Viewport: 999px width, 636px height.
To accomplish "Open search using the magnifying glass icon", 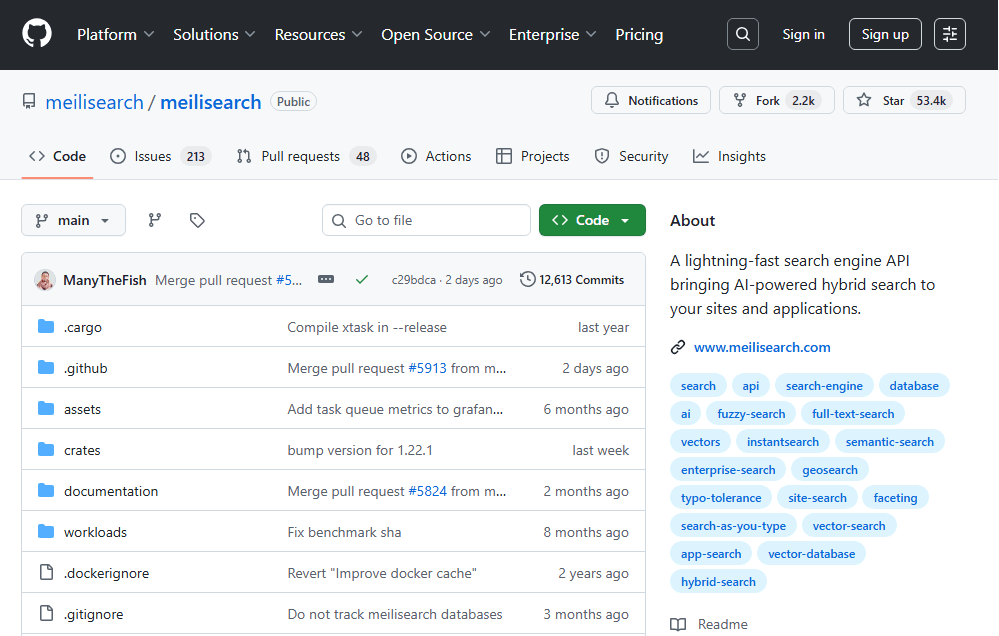I will (742, 33).
